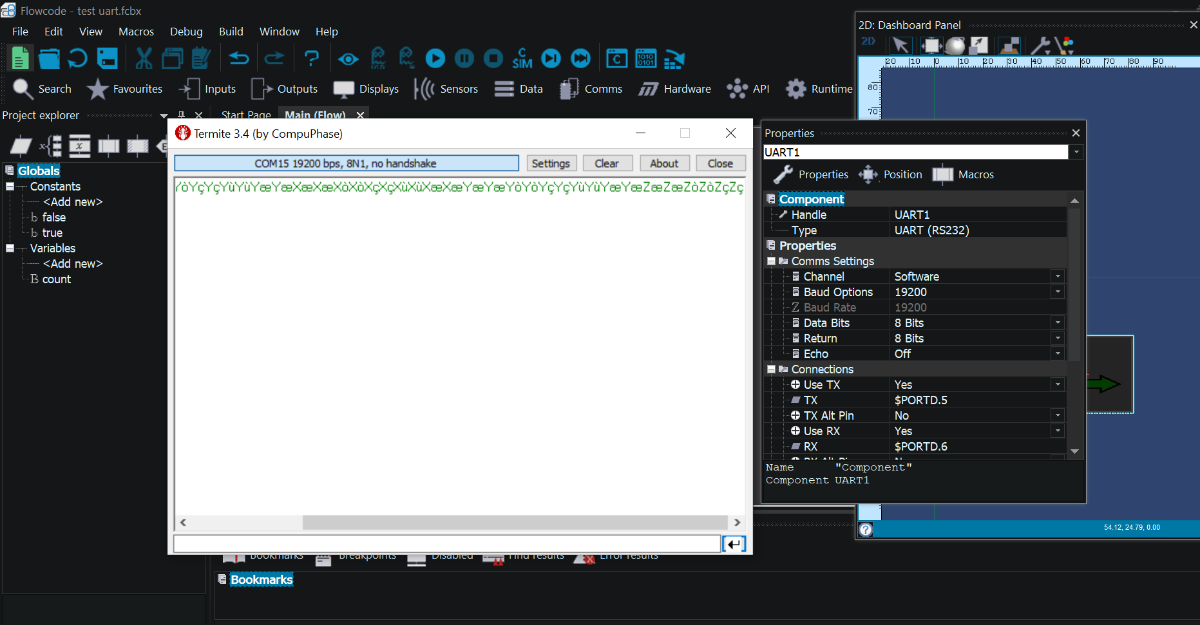Open the Return dropdown showing 8 Bits
The image size is (1200, 625).
pos(1057,338)
